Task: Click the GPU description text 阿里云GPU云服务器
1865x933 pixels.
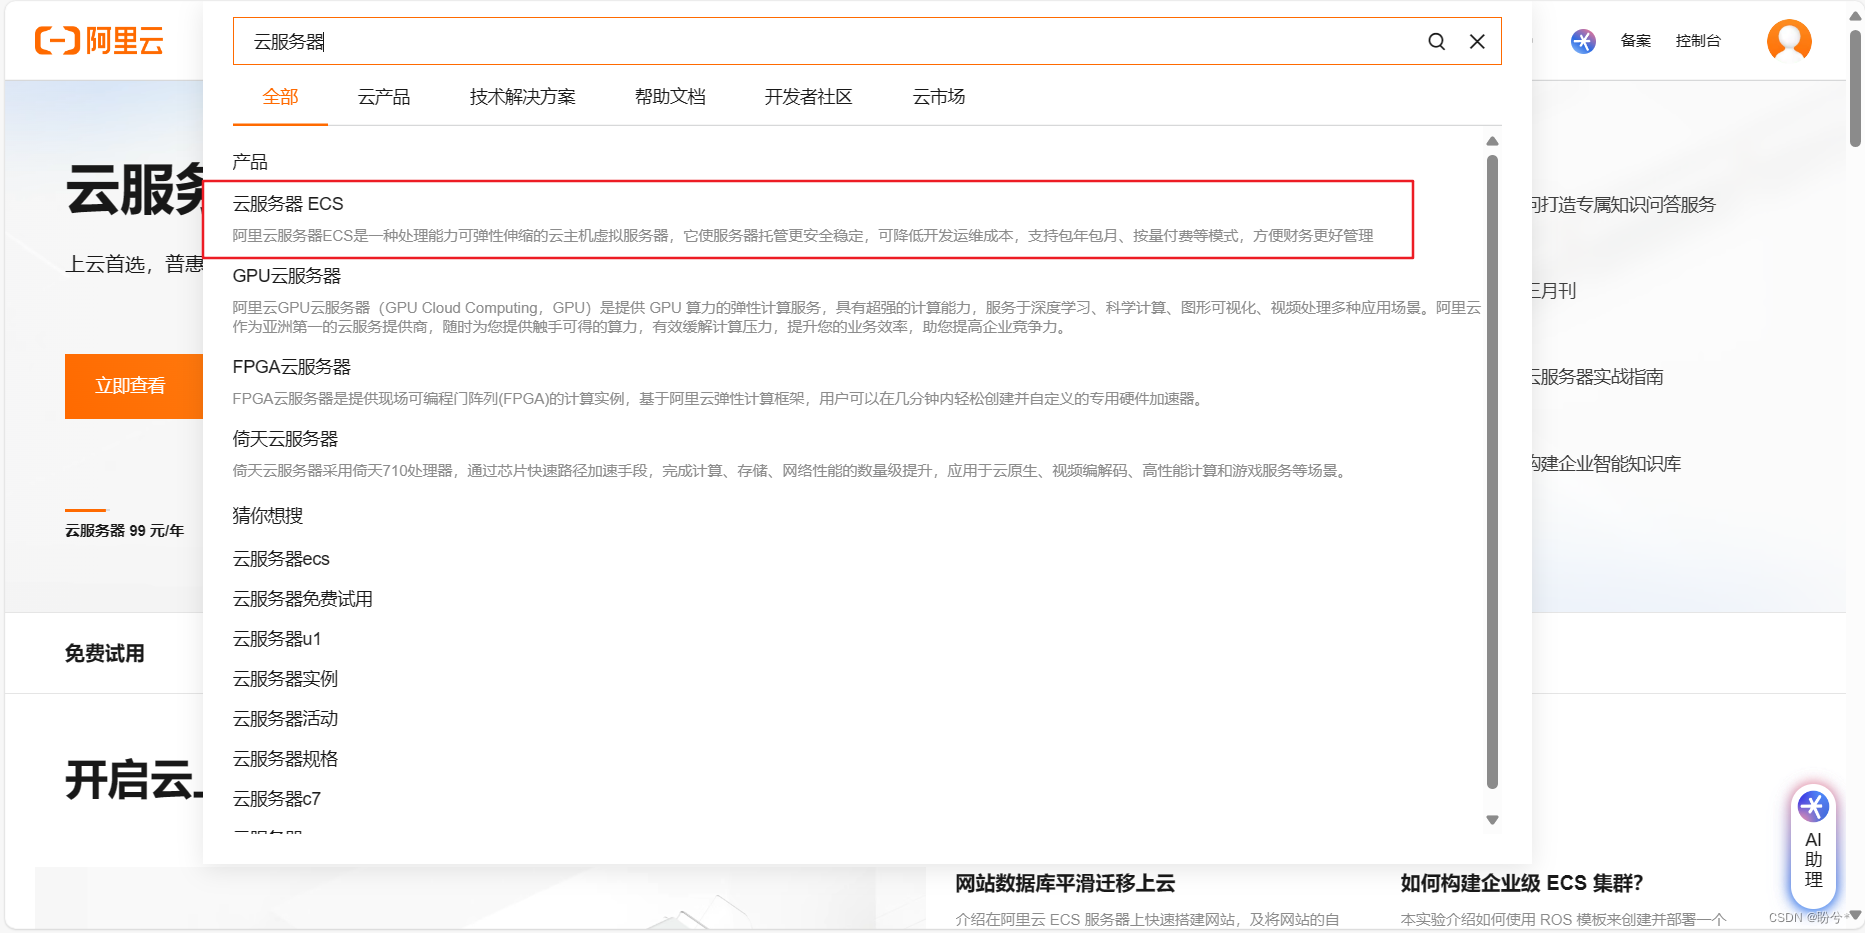Action: 857,317
